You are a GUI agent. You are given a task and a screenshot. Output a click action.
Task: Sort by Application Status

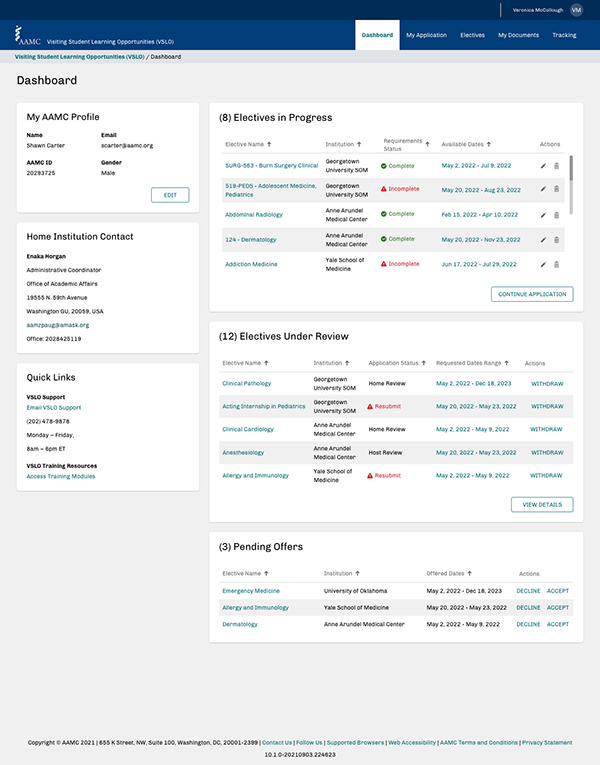pyautogui.click(x=423, y=363)
